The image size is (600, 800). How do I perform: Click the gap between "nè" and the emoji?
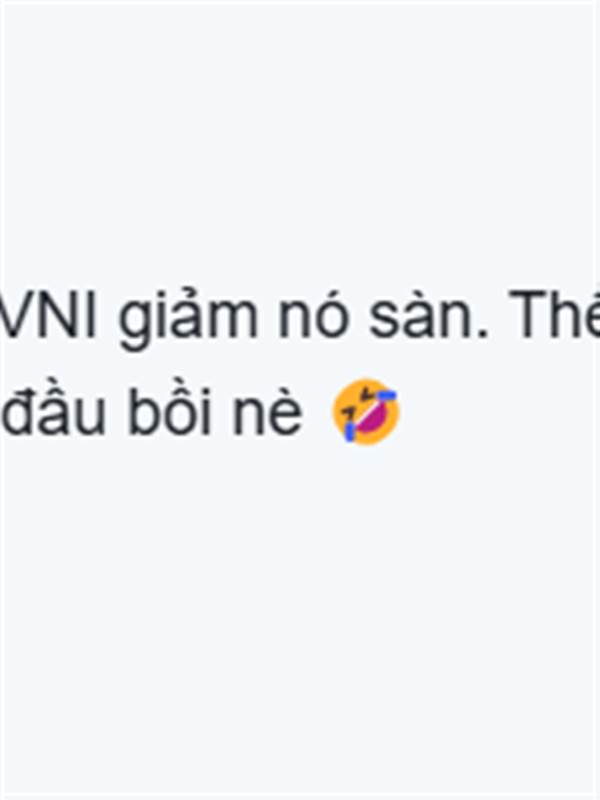pyautogui.click(x=317, y=411)
